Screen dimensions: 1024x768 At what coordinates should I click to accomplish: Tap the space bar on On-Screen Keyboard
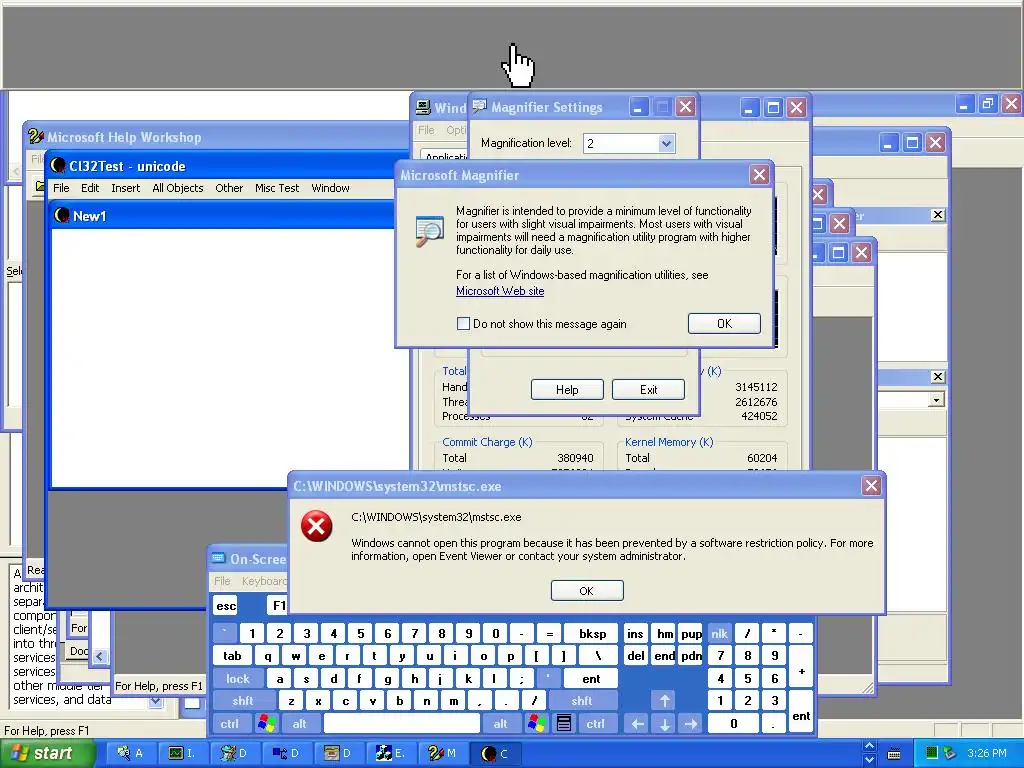click(x=402, y=724)
